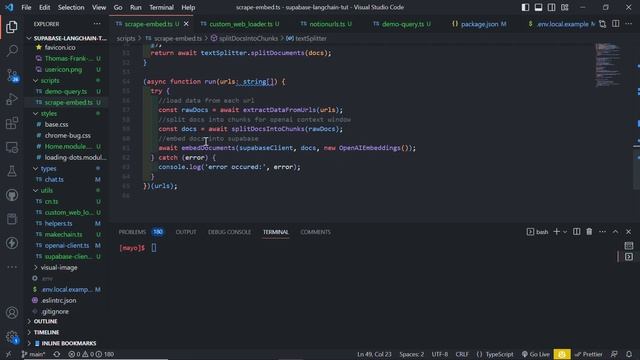Click the feedback icon in status bar

point(614,354)
